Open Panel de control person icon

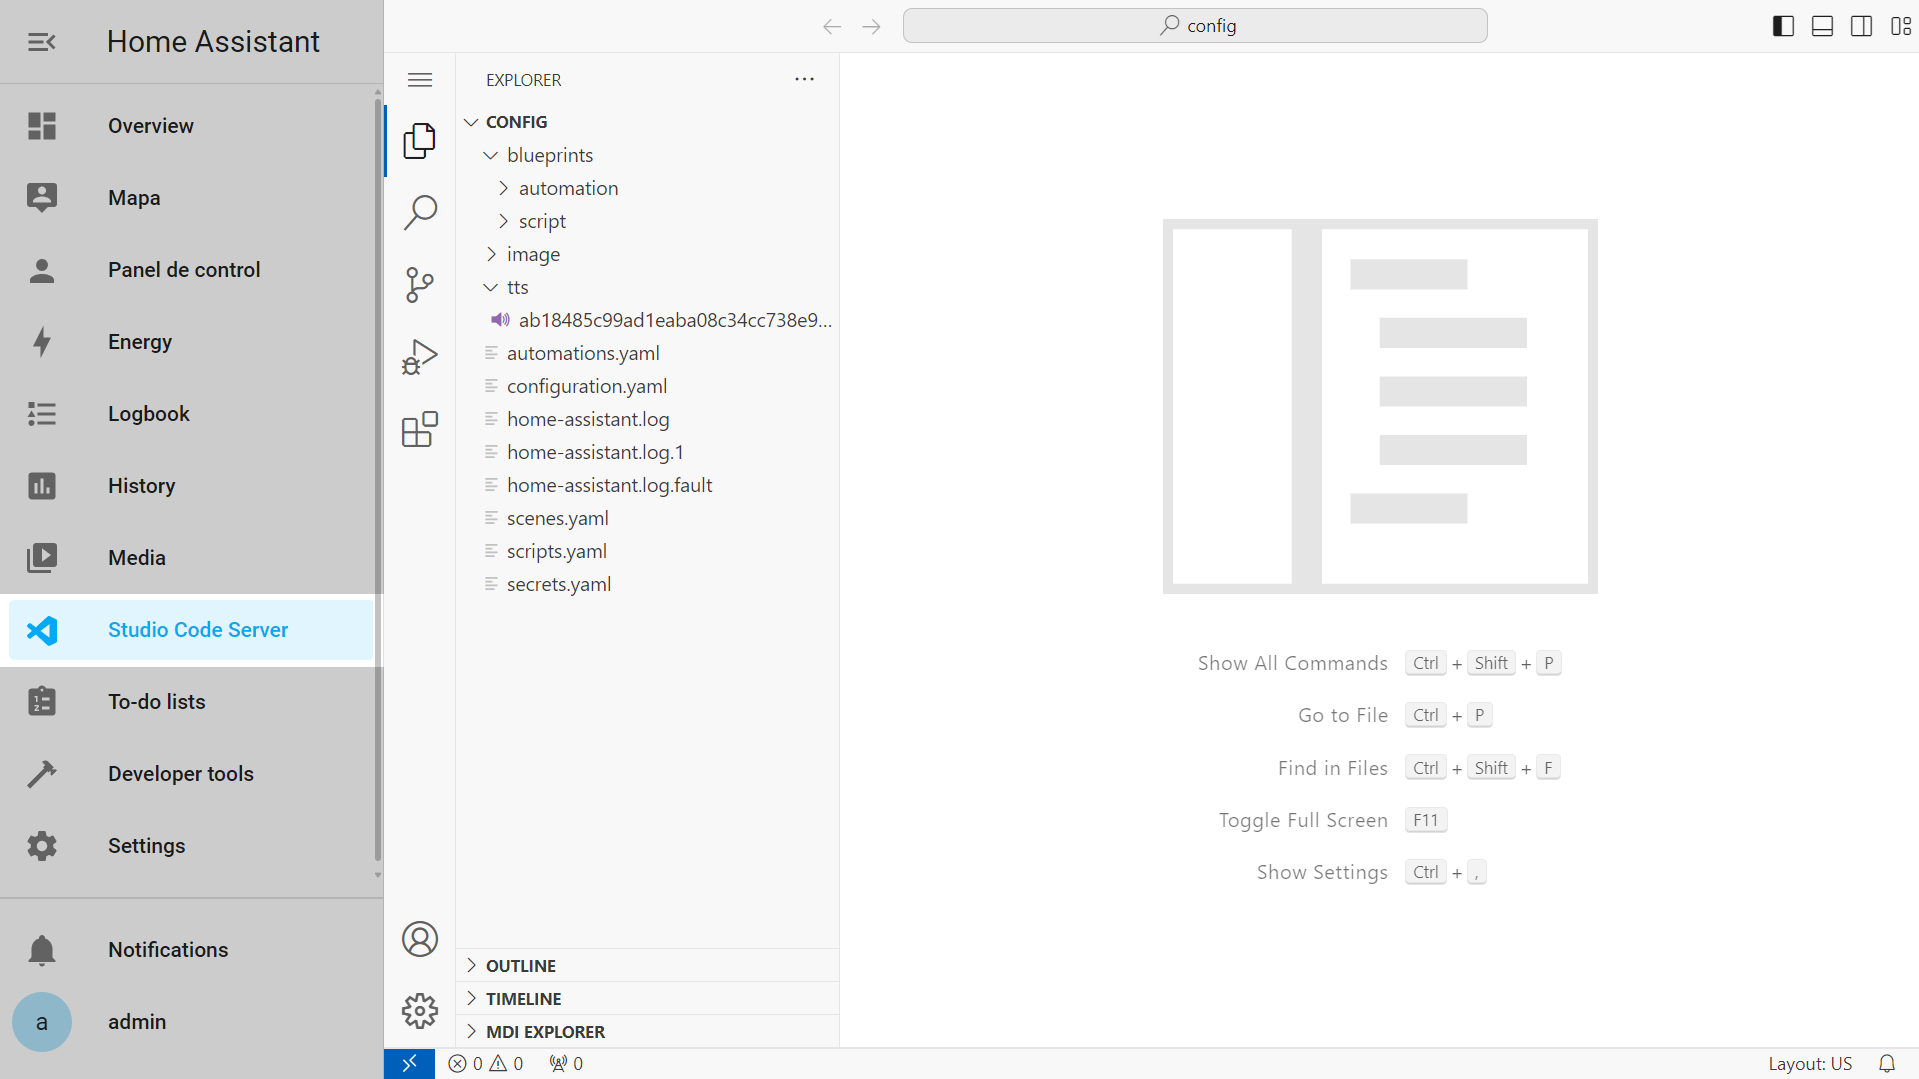(x=42, y=270)
